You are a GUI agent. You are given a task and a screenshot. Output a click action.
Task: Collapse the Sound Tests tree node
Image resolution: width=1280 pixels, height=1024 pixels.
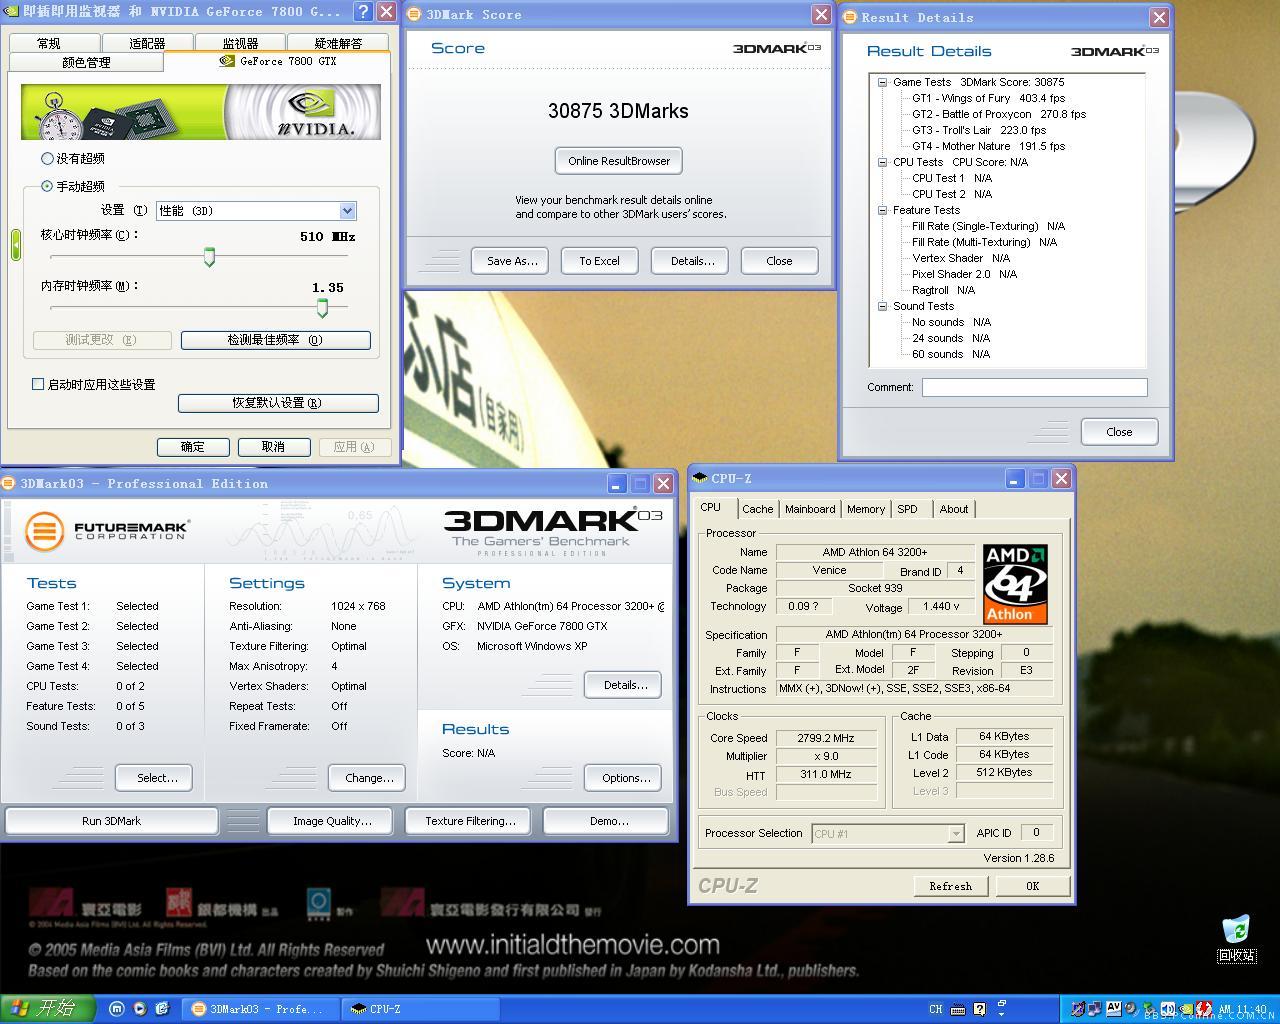pos(882,306)
